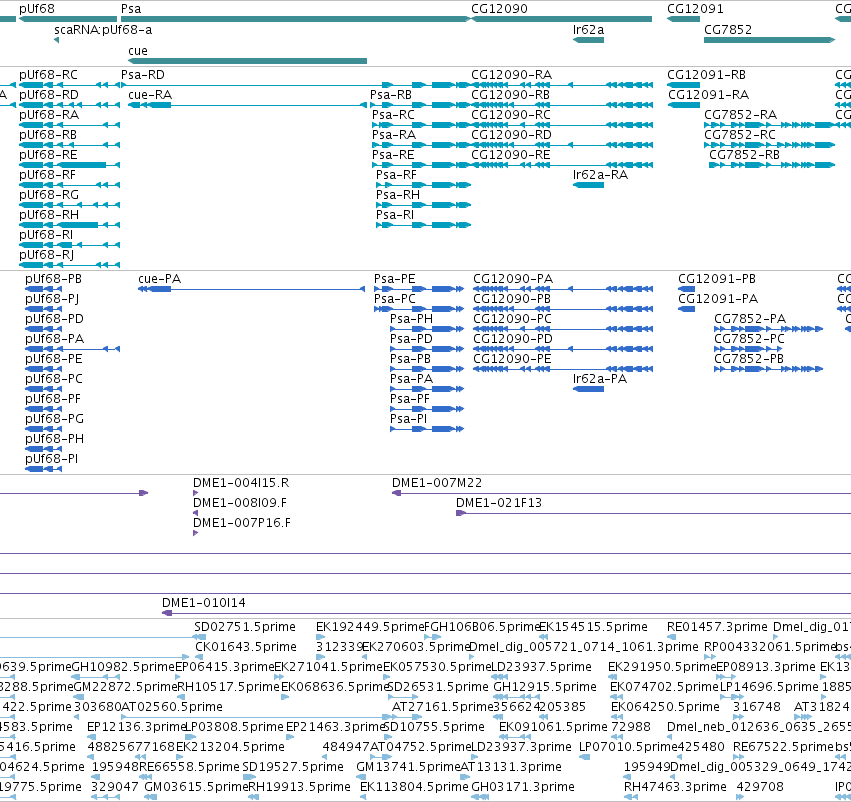The image size is (851, 802).
Task: Click protein label Psa-PI
Action: 409,419
